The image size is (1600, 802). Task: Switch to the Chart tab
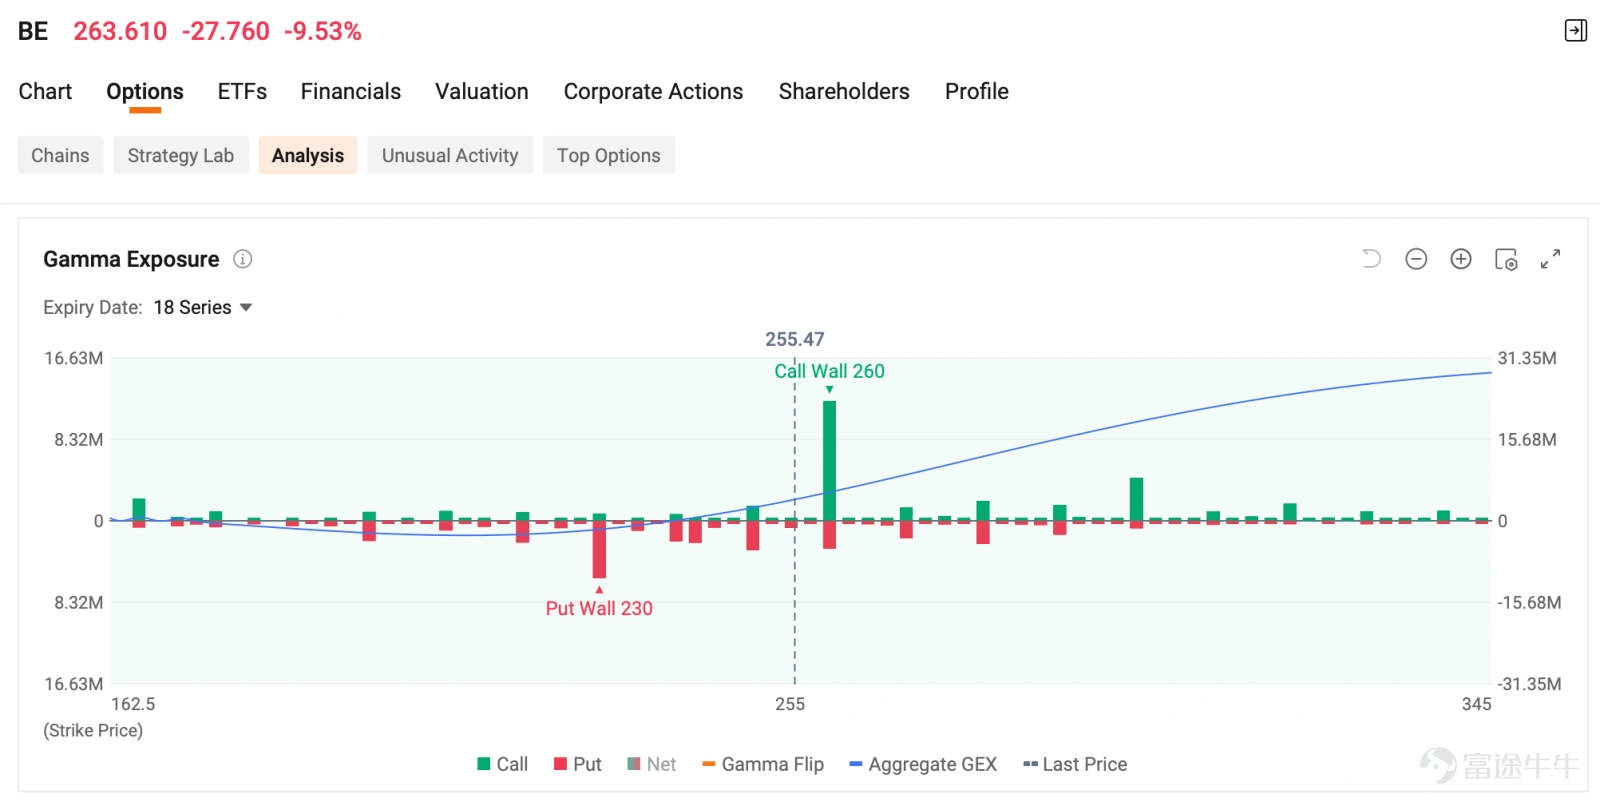pyautogui.click(x=45, y=91)
